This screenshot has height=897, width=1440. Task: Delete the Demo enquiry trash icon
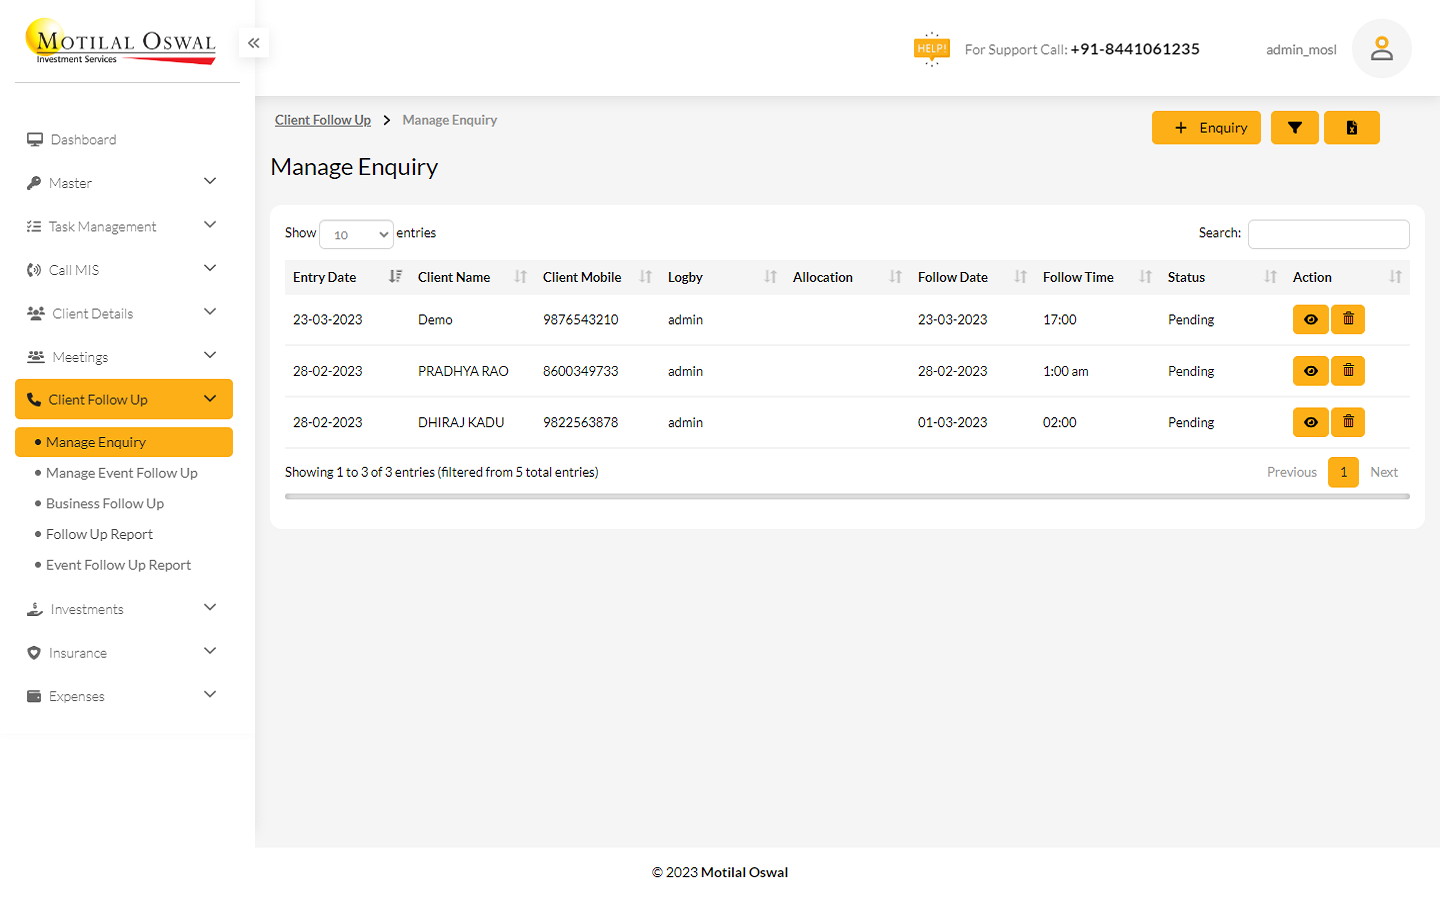(1348, 319)
